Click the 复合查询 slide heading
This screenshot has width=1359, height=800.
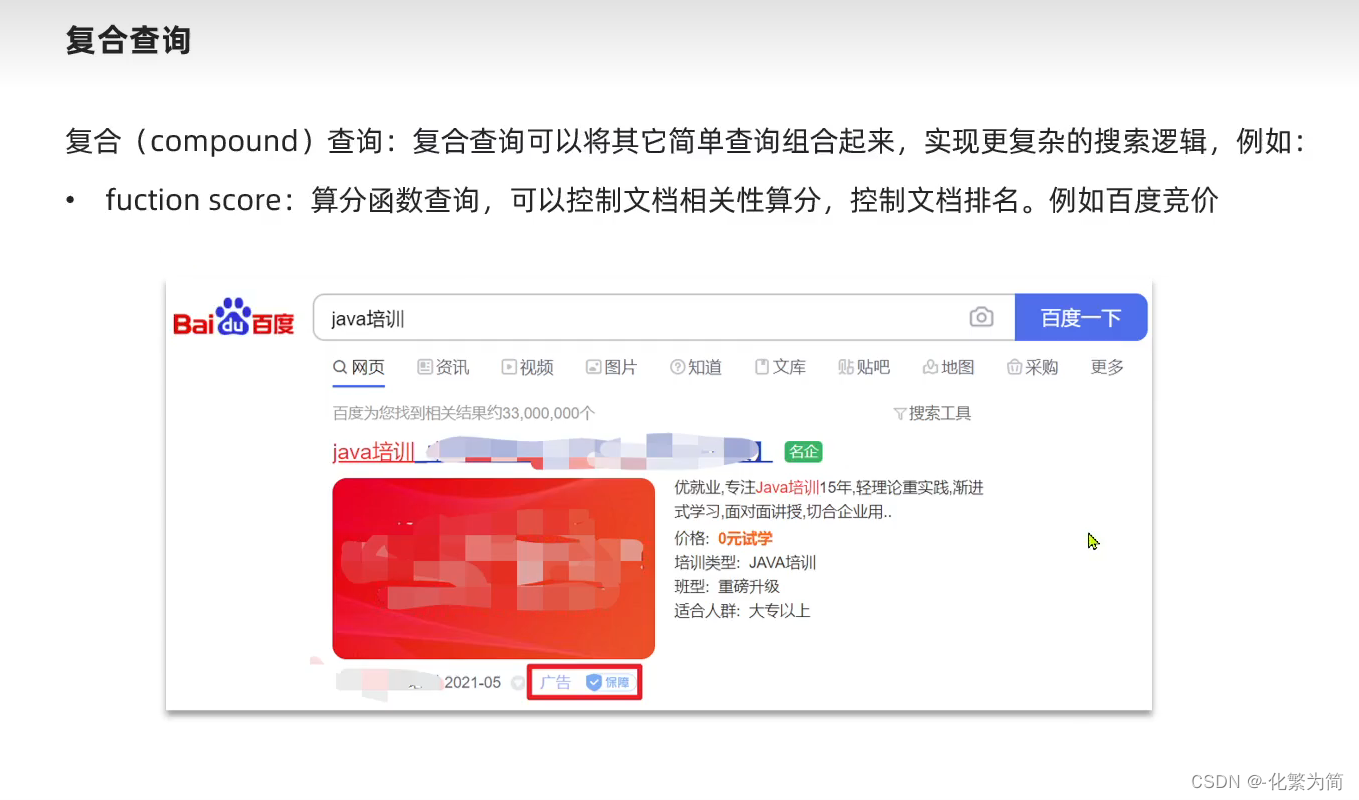(128, 41)
